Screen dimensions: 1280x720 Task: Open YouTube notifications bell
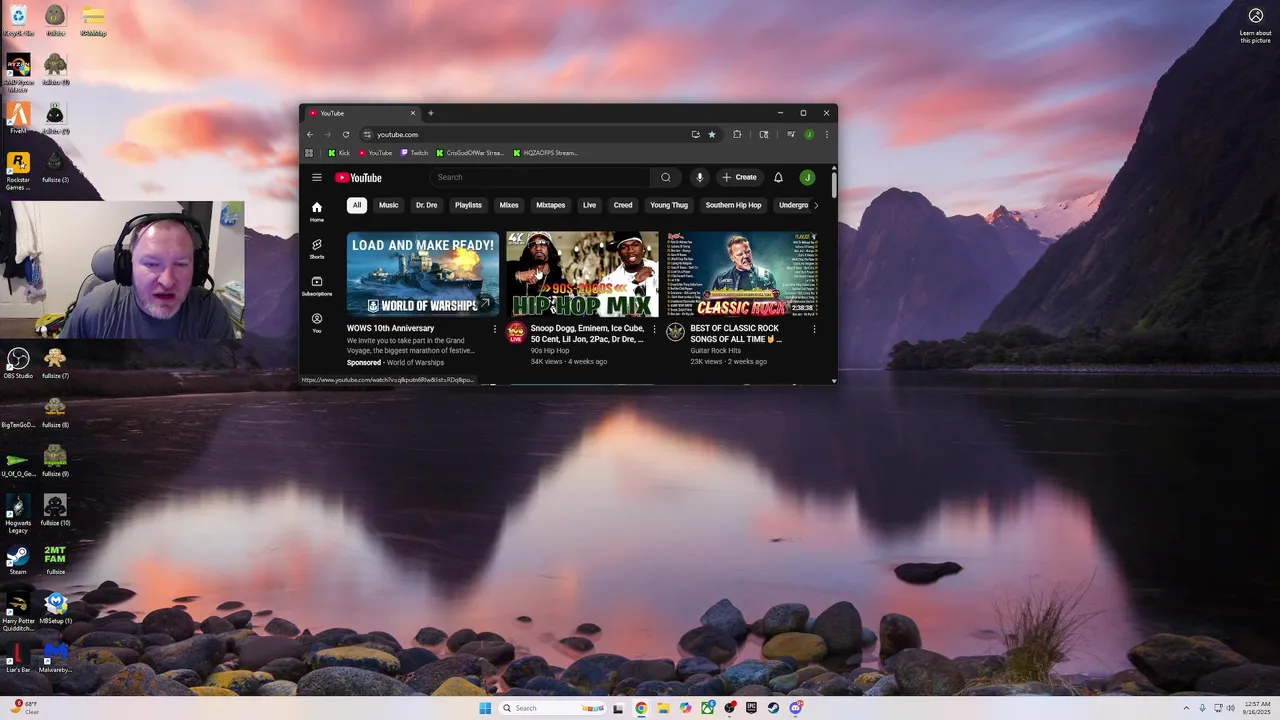tap(778, 177)
